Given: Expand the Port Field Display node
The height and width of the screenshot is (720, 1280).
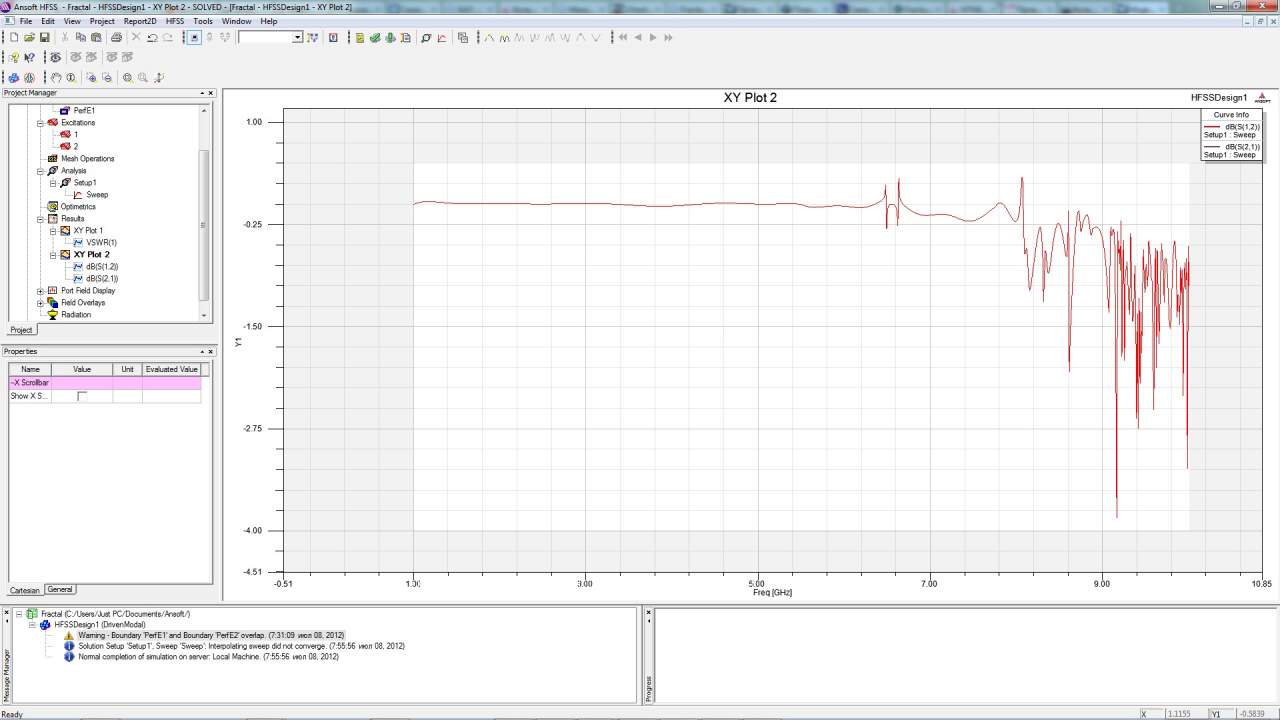Looking at the screenshot, I should (41, 291).
